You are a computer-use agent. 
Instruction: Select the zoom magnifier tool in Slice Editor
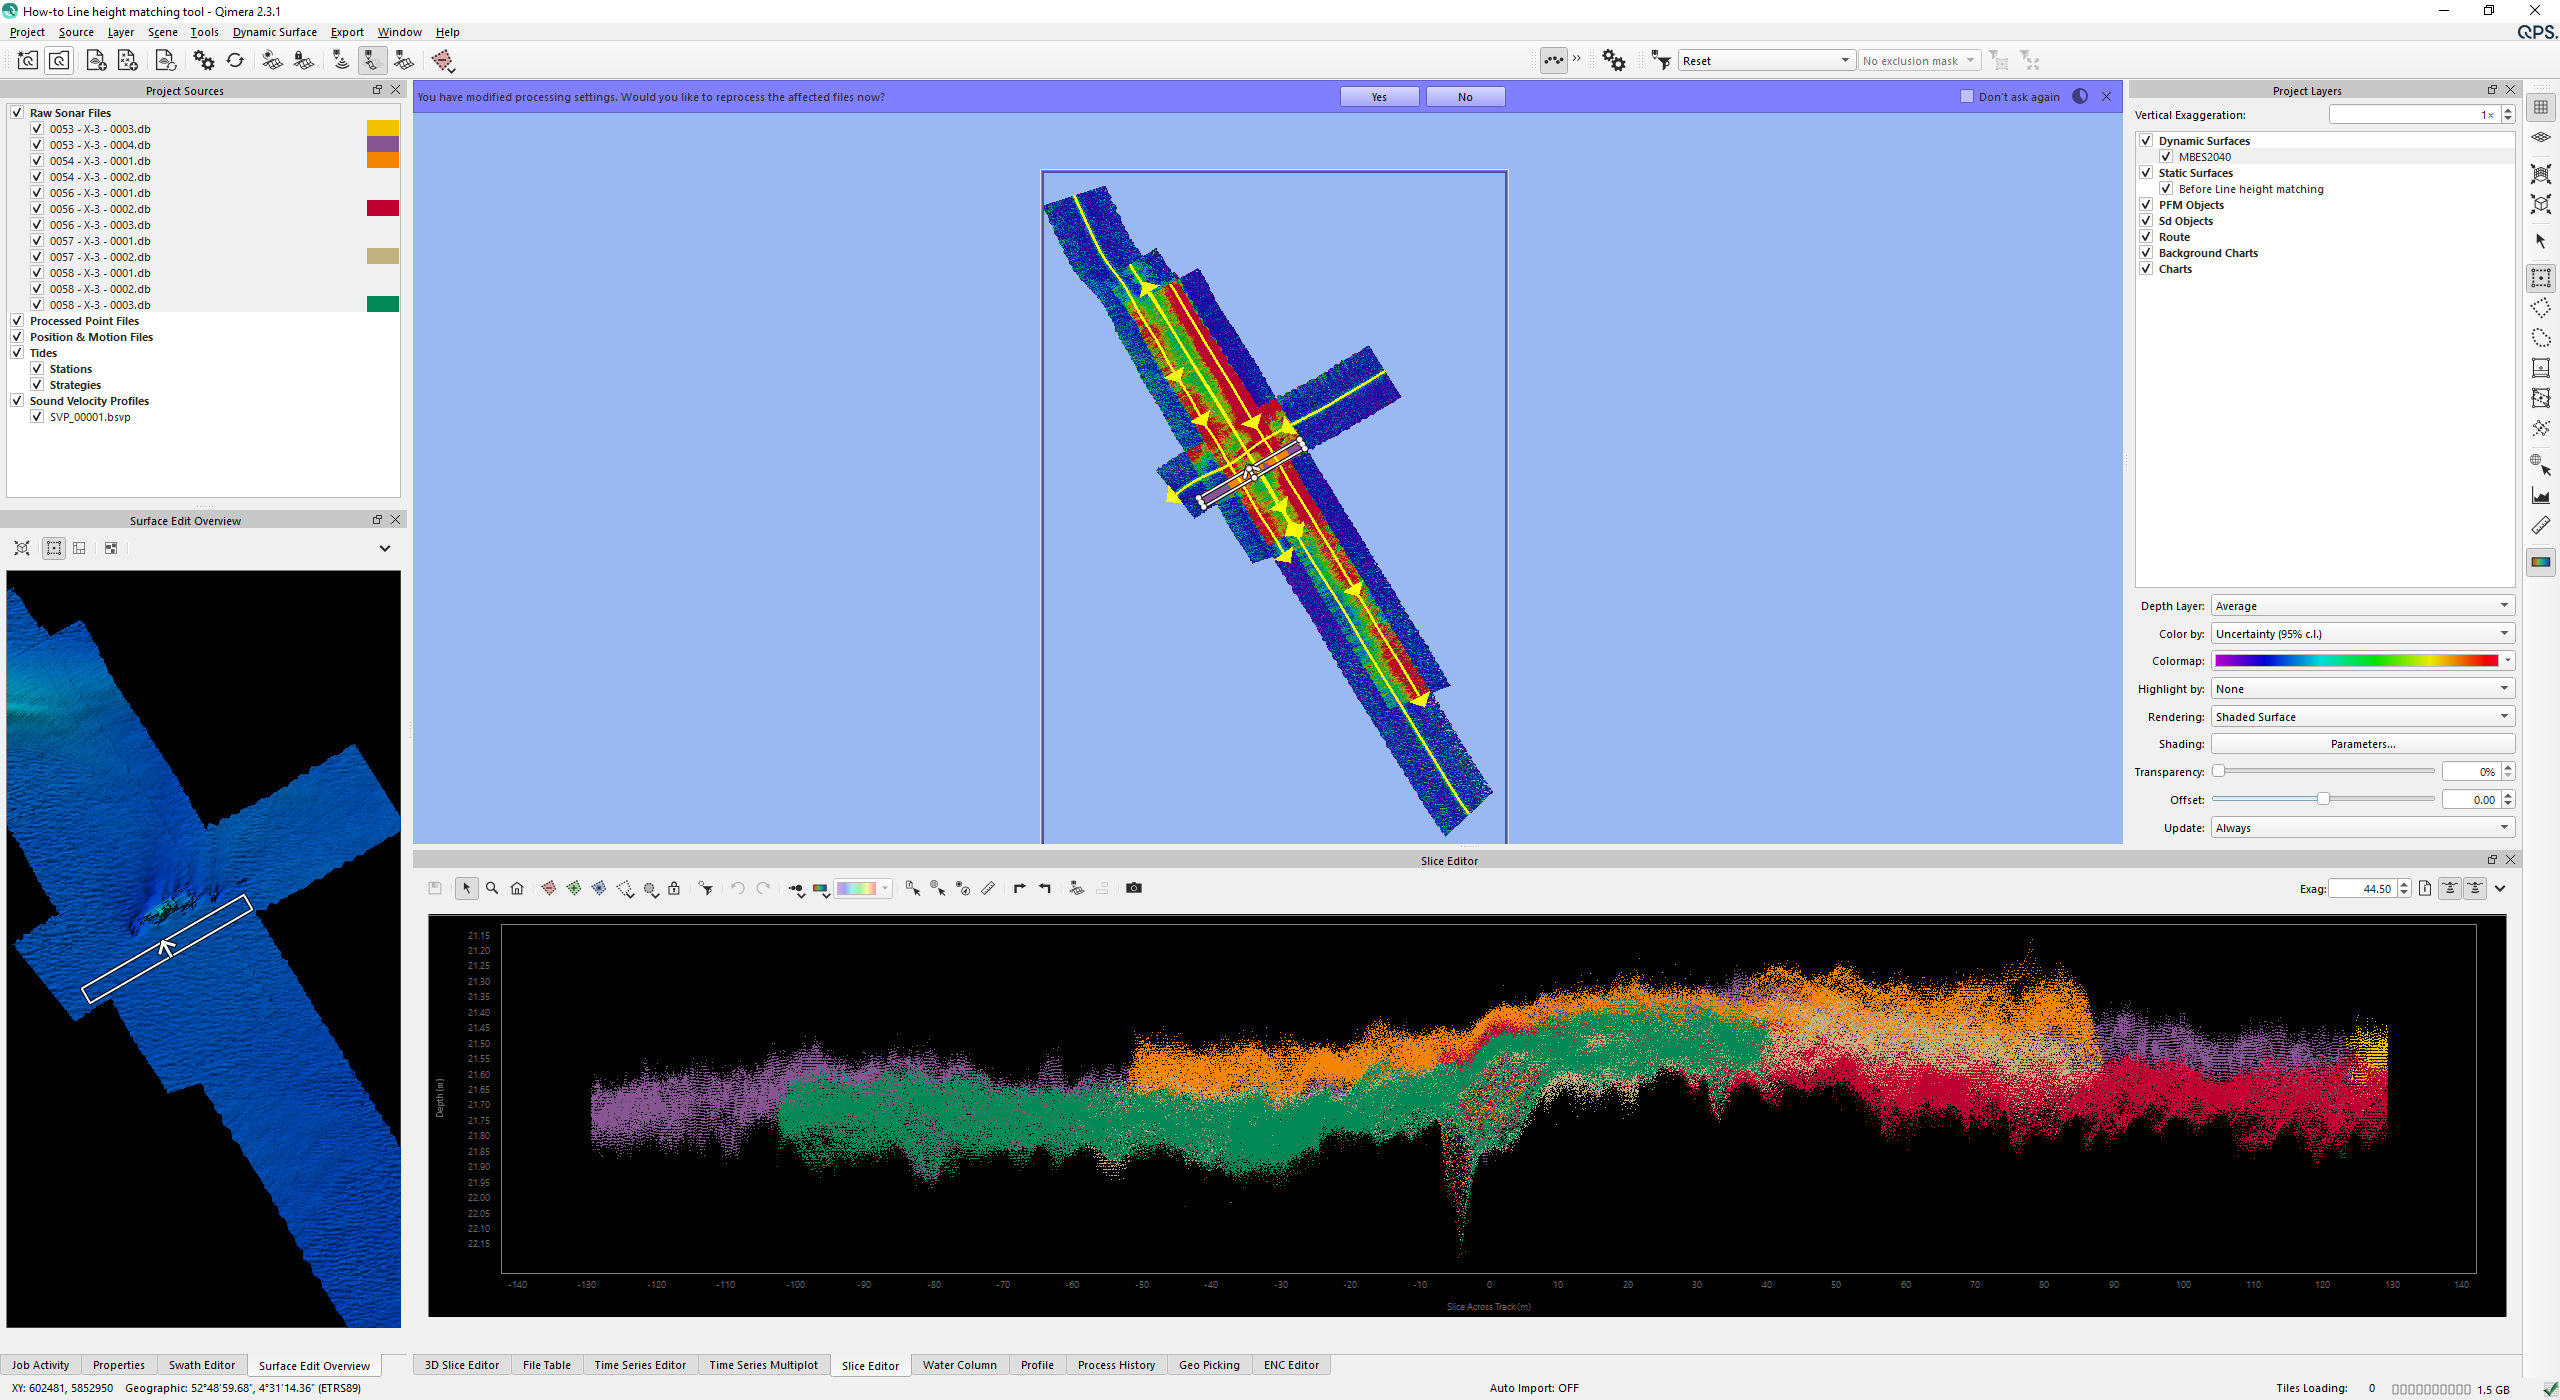pyautogui.click(x=492, y=888)
